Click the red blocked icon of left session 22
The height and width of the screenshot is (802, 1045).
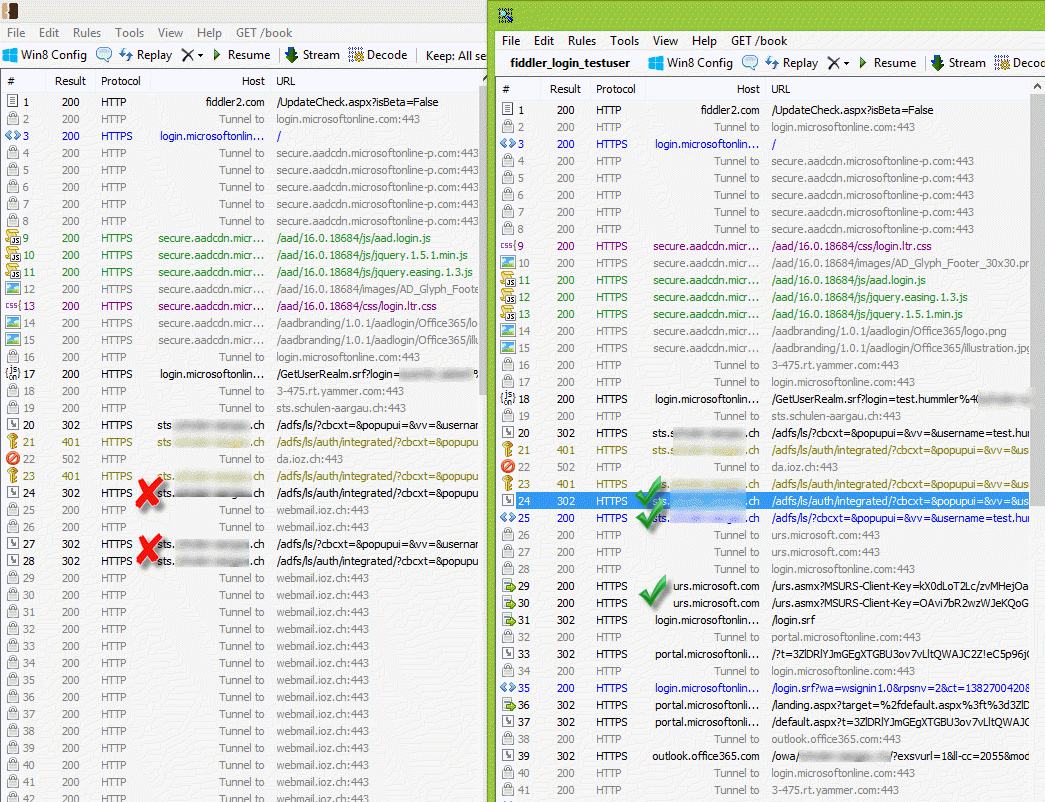click(x=13, y=459)
